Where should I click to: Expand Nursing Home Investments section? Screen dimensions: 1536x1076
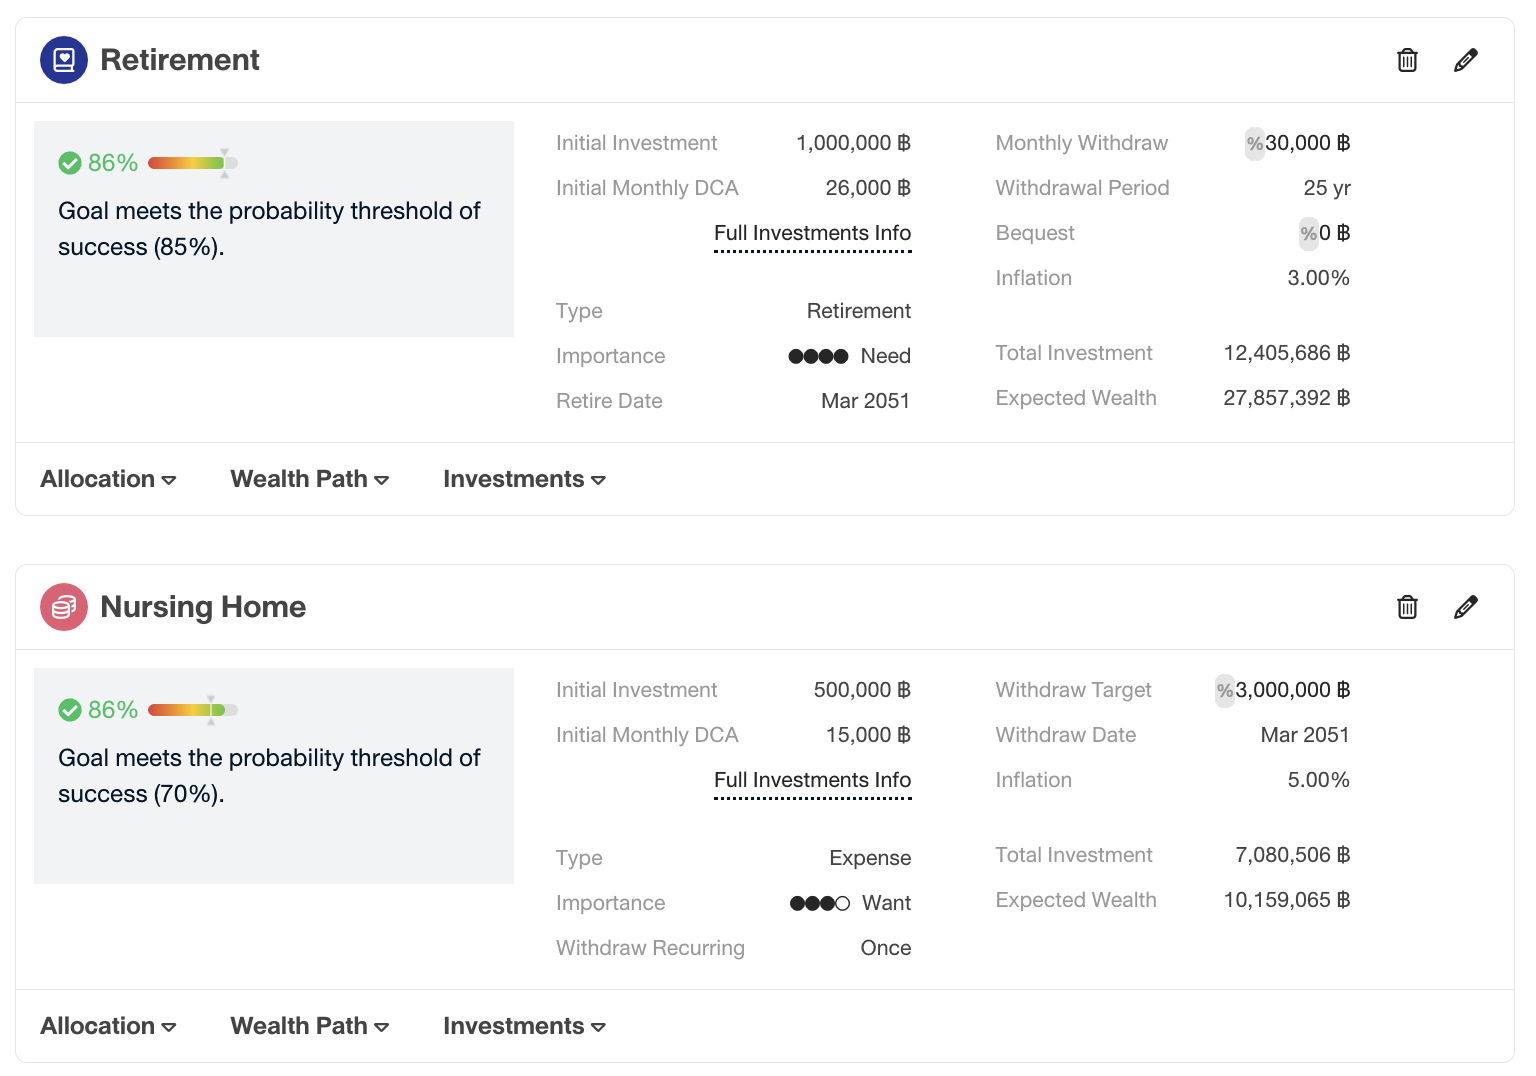coord(524,1026)
